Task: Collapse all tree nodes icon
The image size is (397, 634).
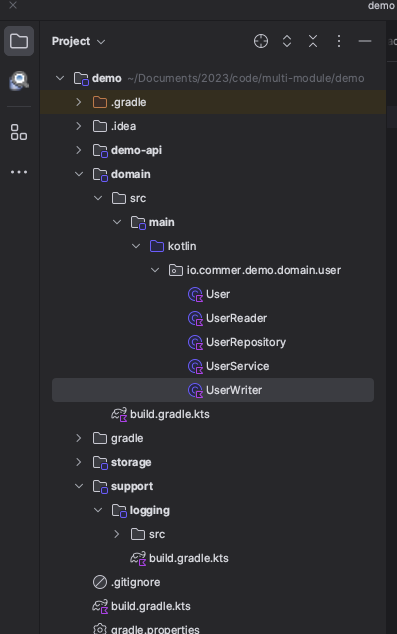Action: pos(313,41)
